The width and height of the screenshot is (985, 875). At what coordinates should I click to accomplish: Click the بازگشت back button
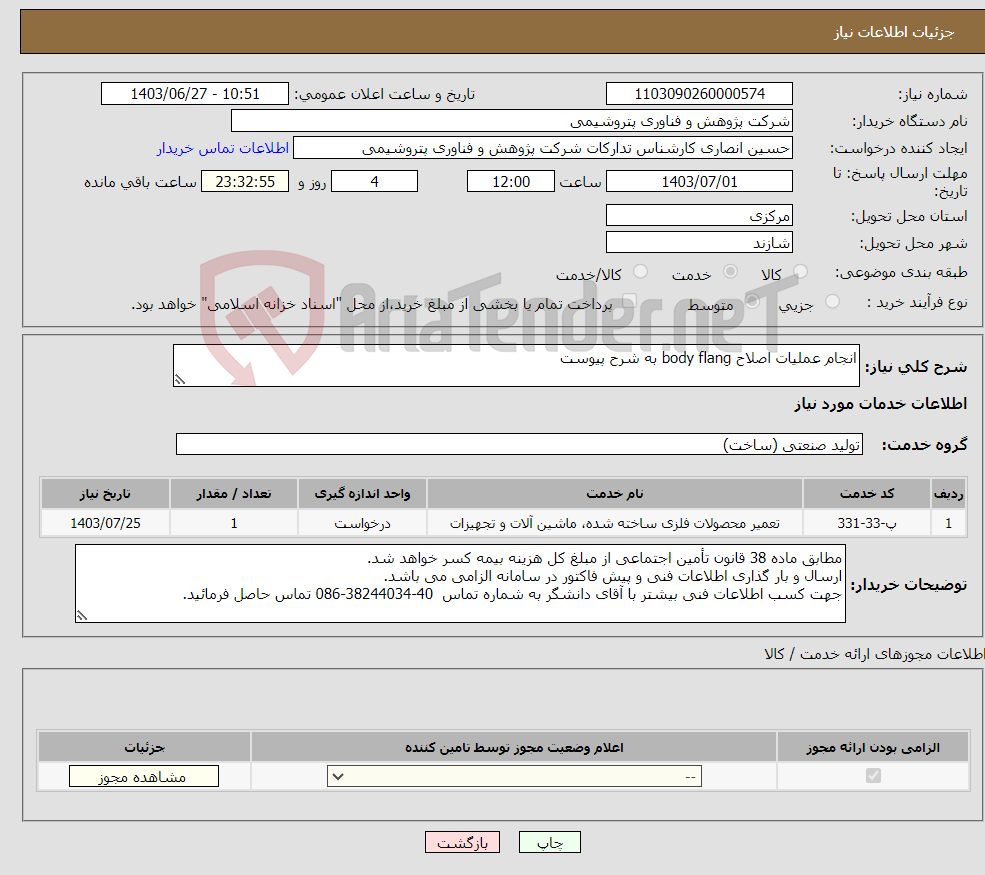[x=462, y=842]
